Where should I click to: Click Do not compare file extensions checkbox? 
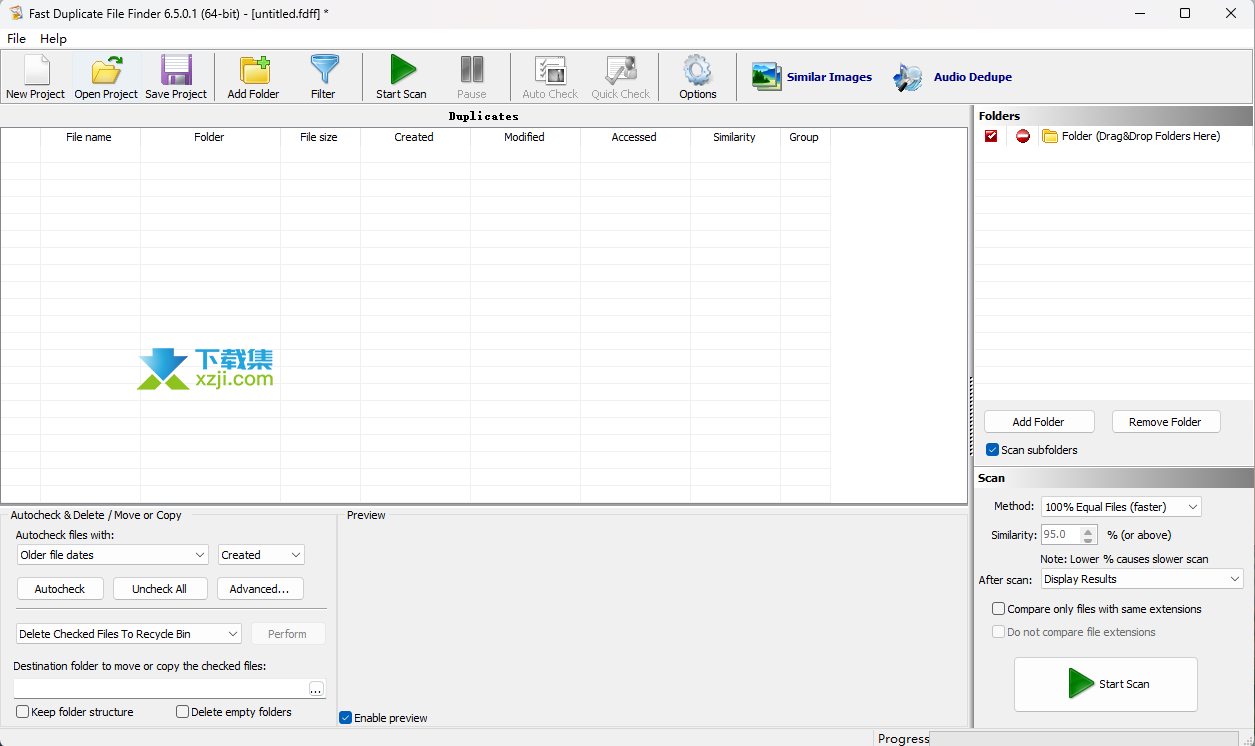point(998,632)
